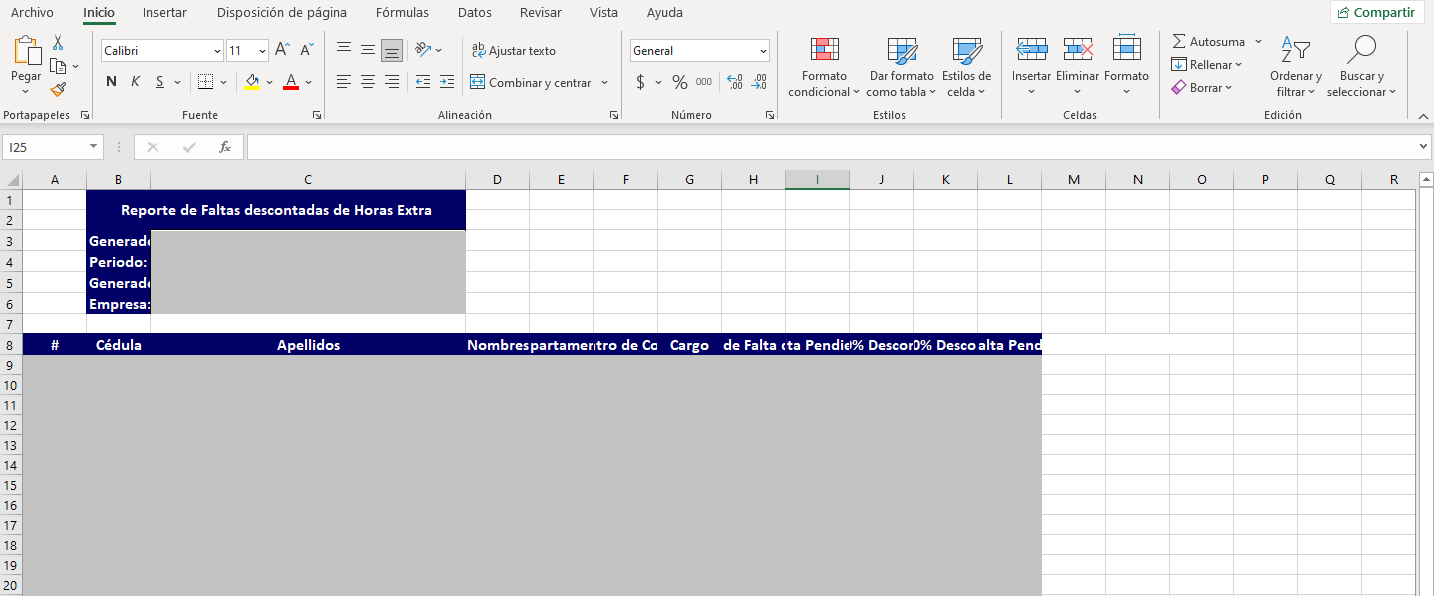Click the Paste (Pegar) icon
The width and height of the screenshot is (1434, 596).
pos(26,51)
